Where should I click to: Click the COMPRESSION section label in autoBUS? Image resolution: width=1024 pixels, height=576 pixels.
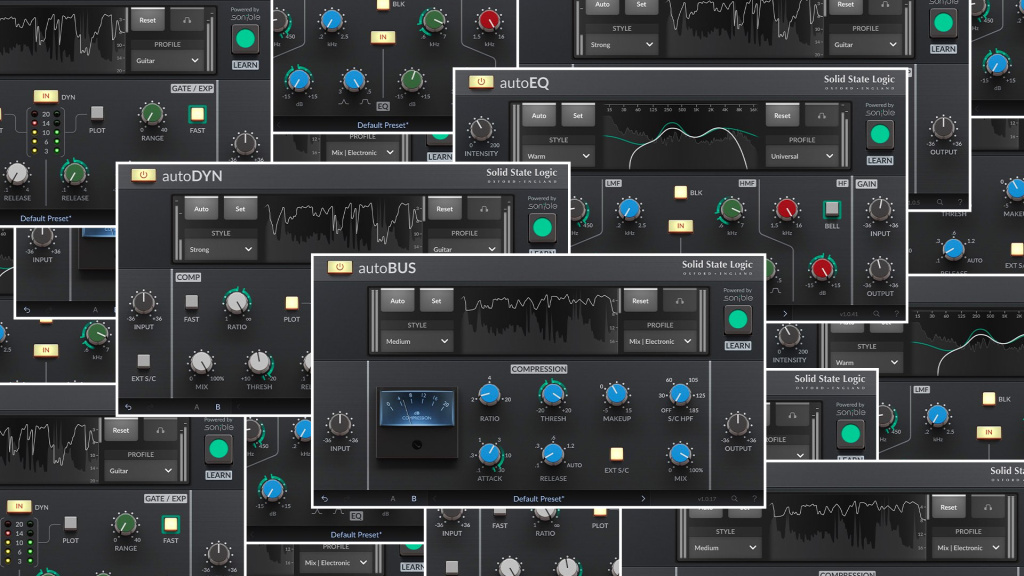pyautogui.click(x=539, y=369)
